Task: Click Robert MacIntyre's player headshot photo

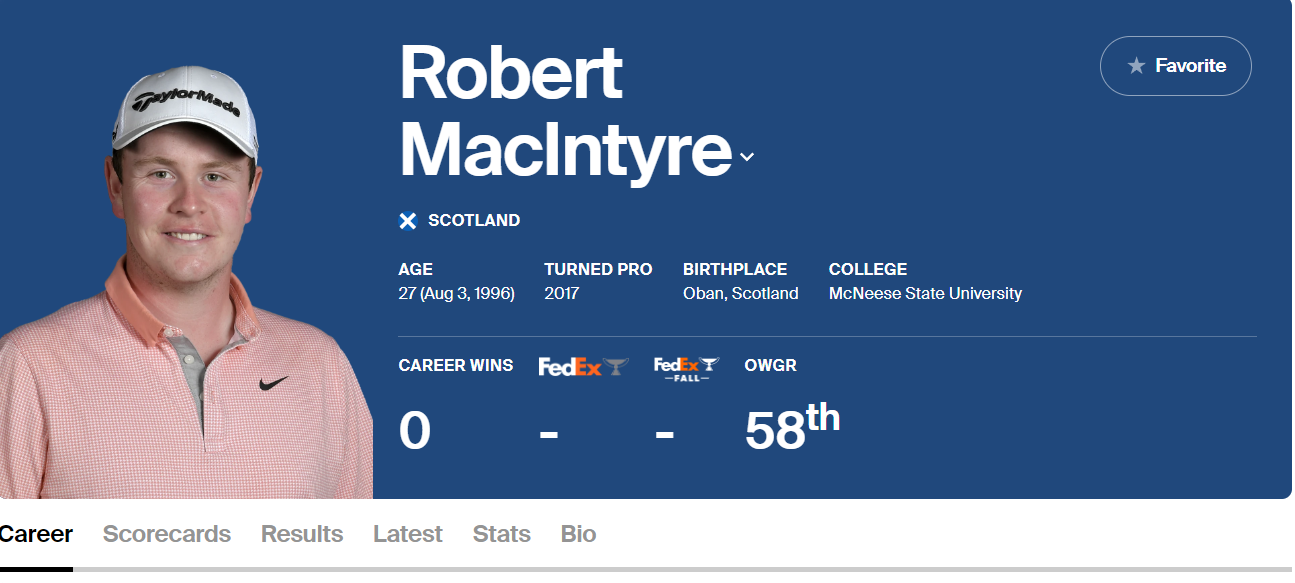Action: coord(186,282)
